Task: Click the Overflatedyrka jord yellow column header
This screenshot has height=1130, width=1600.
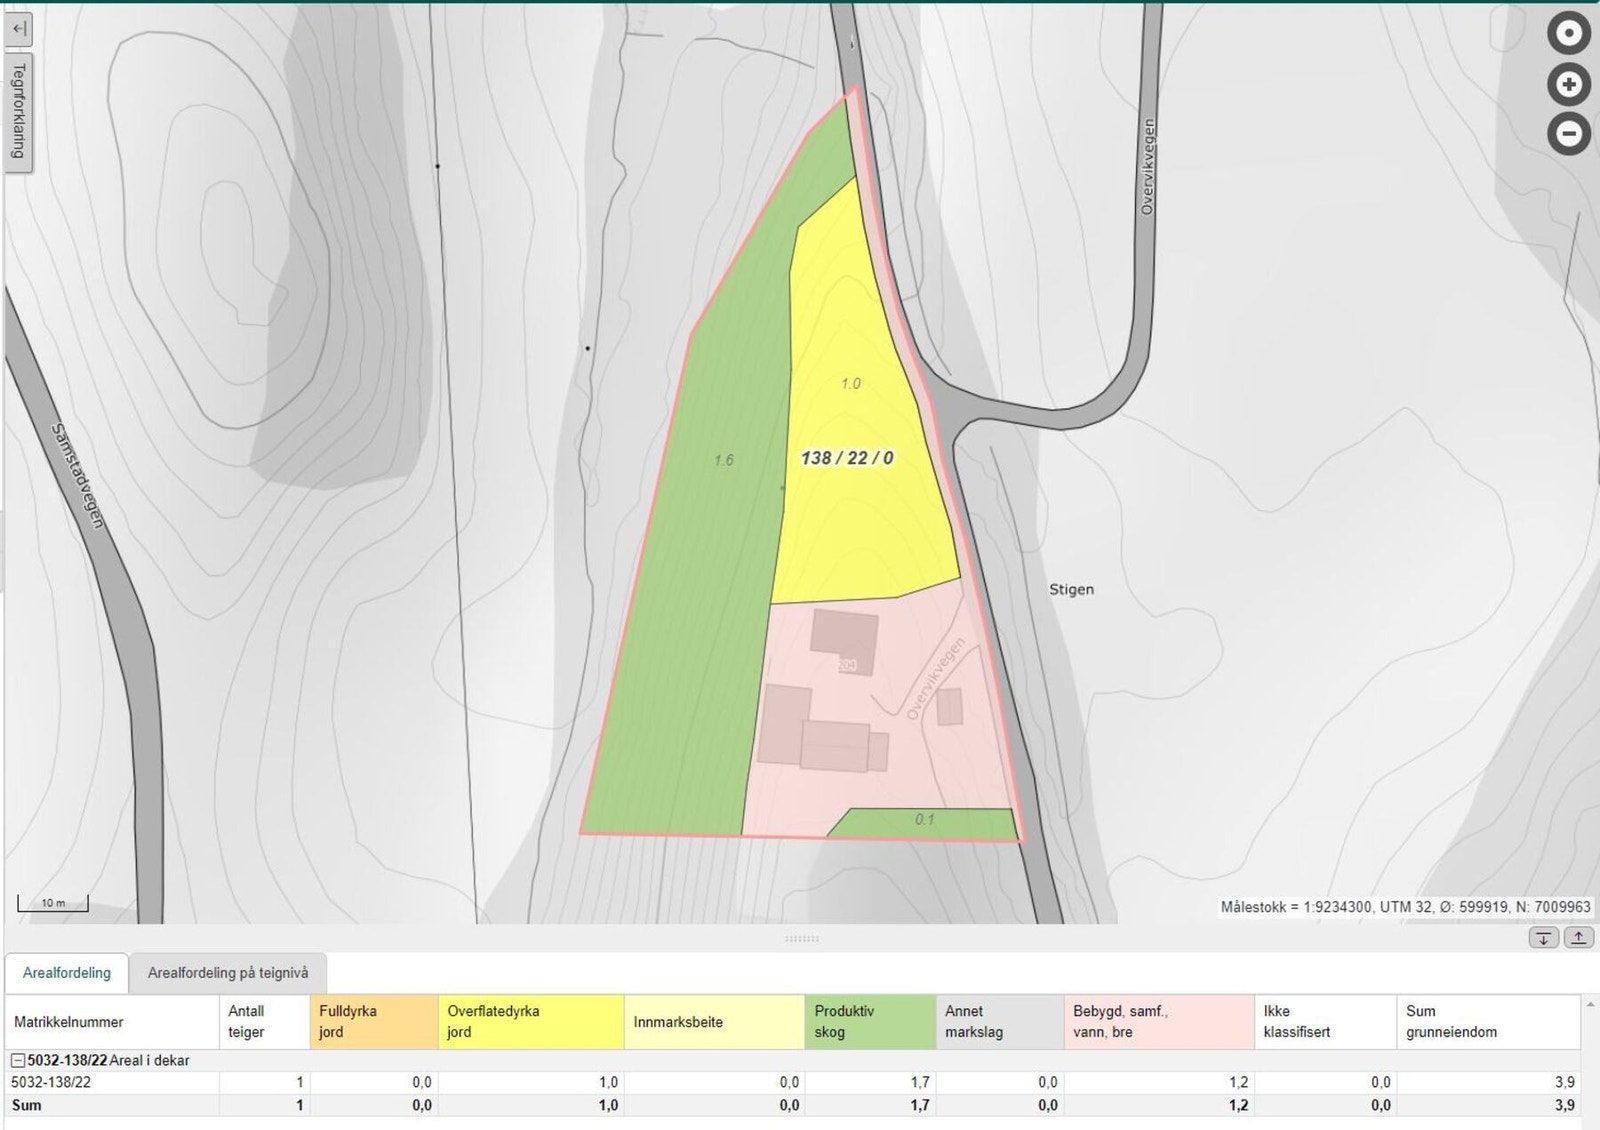Action: [531, 1022]
